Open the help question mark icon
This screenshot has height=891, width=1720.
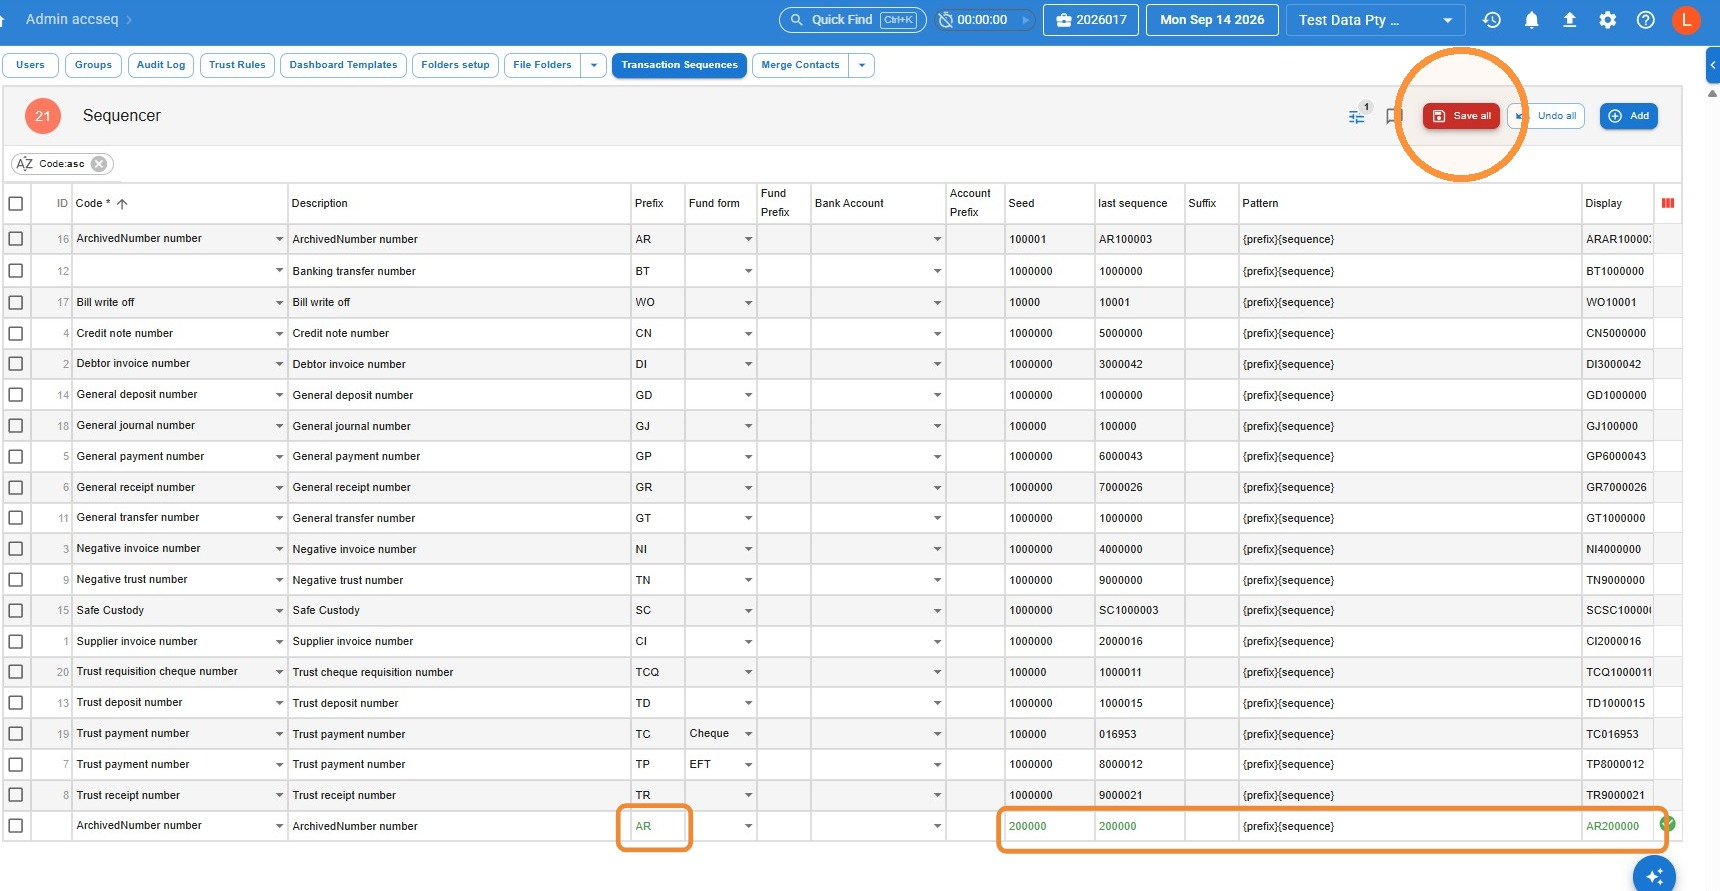(1645, 20)
